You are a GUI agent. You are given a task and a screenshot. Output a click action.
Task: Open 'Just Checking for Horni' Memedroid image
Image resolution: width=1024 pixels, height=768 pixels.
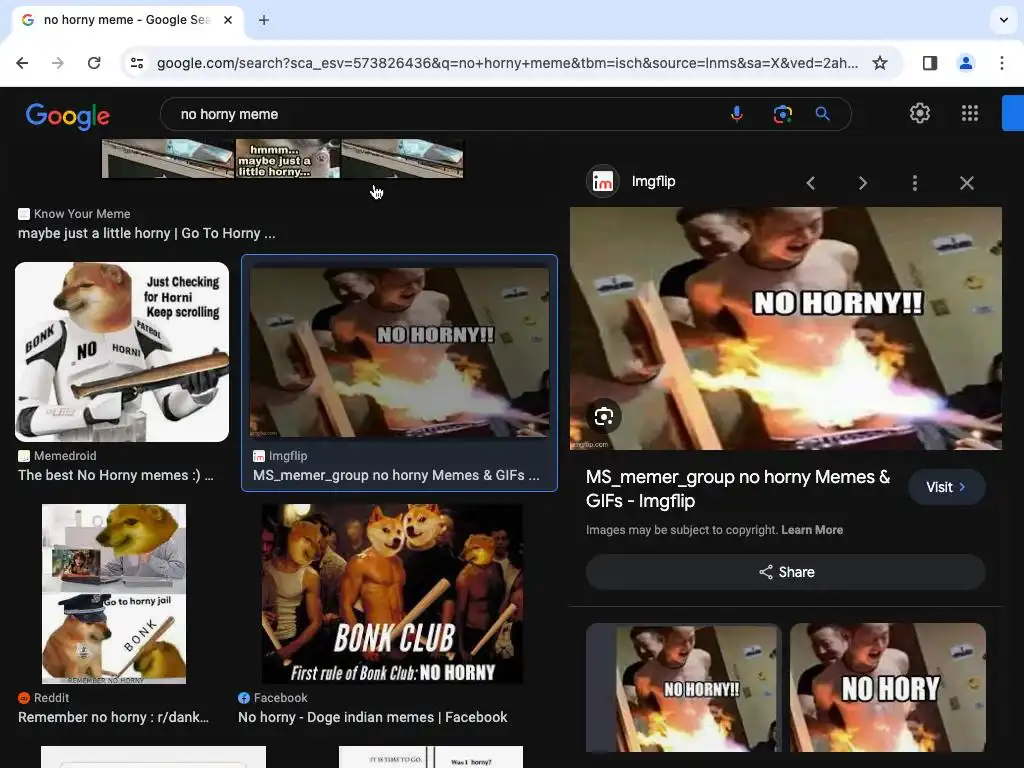[x=122, y=352]
